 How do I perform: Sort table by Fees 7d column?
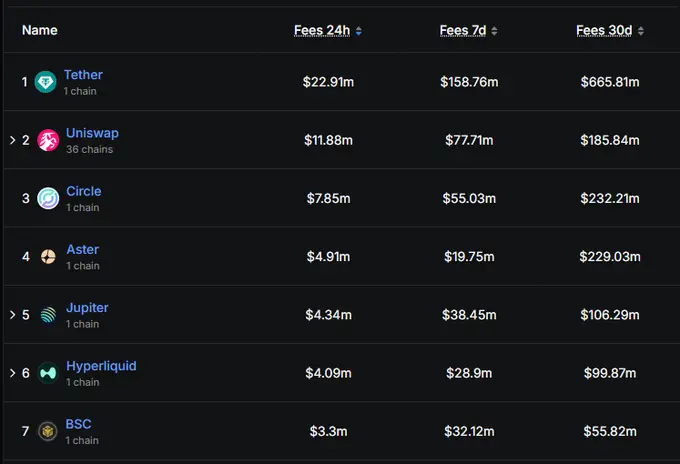tap(463, 30)
